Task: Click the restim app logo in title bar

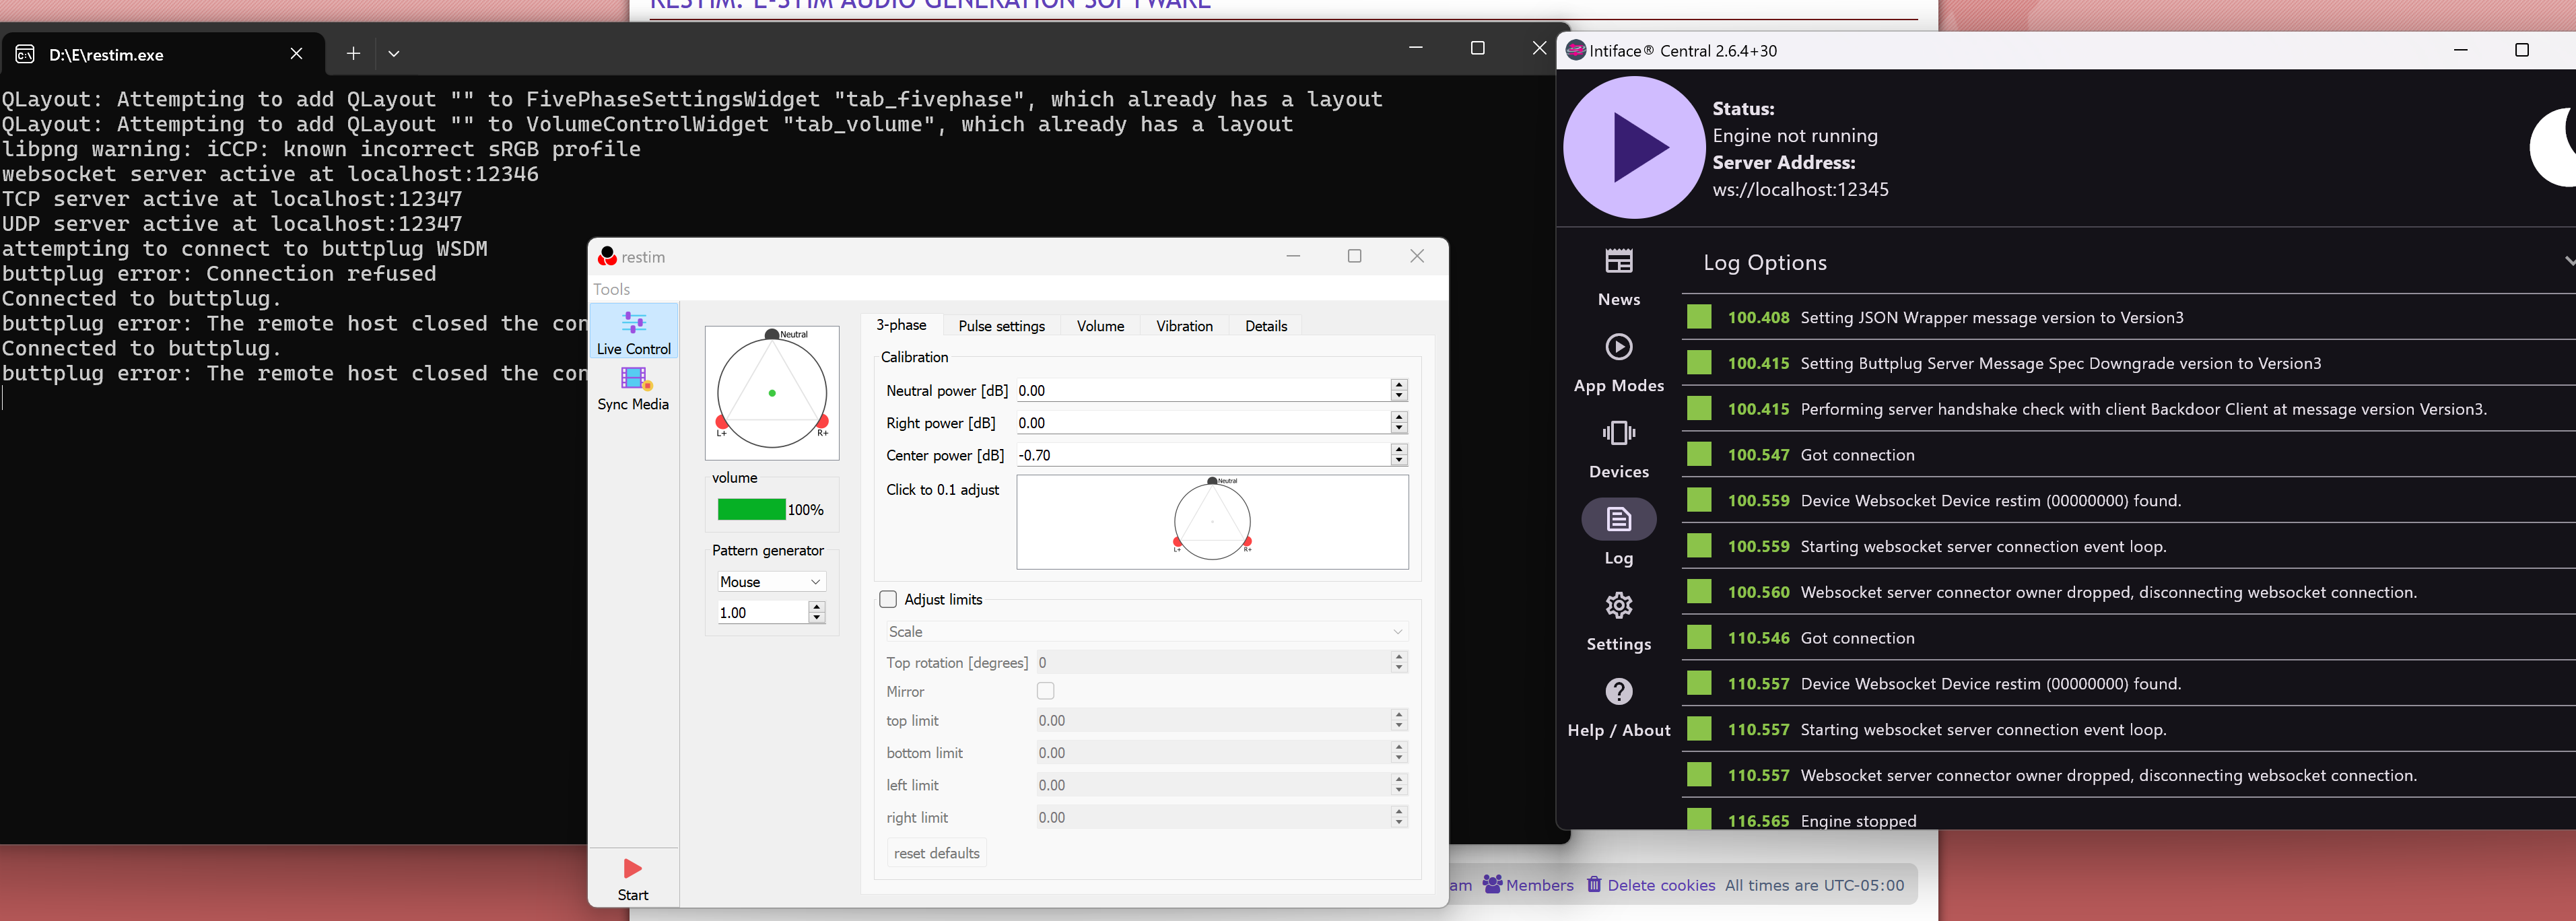Action: [607, 257]
